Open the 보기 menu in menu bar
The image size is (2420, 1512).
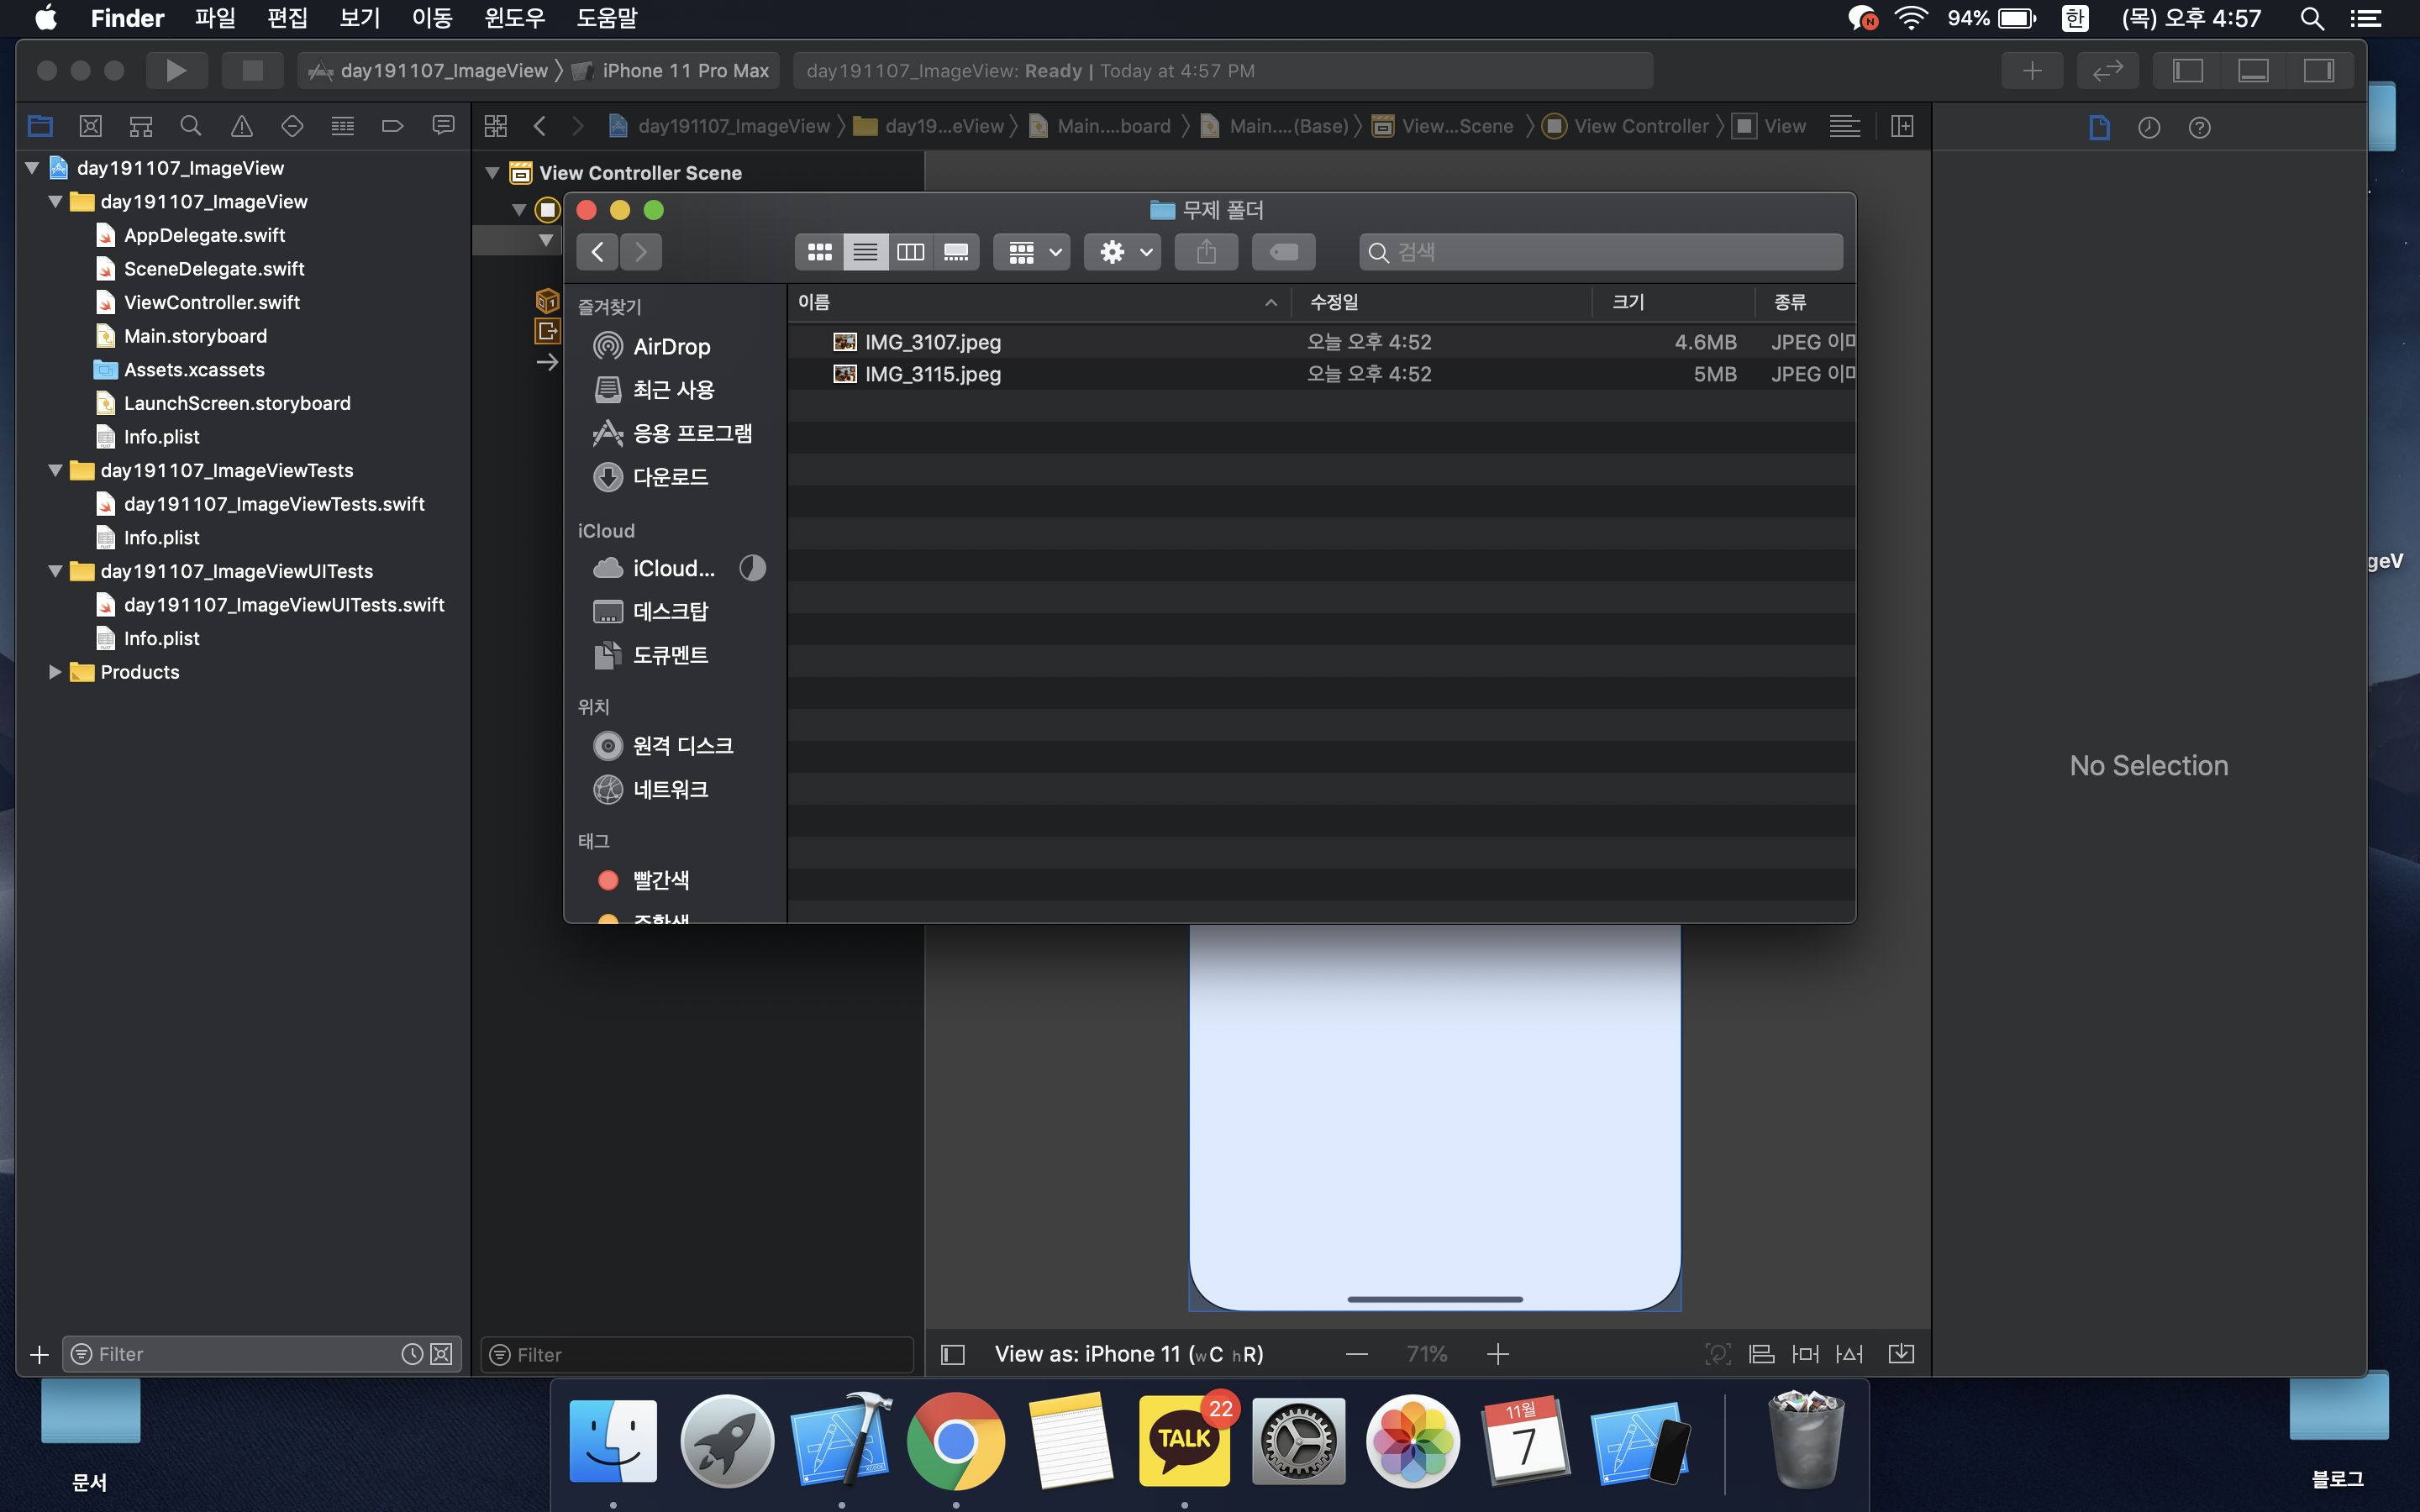[359, 18]
